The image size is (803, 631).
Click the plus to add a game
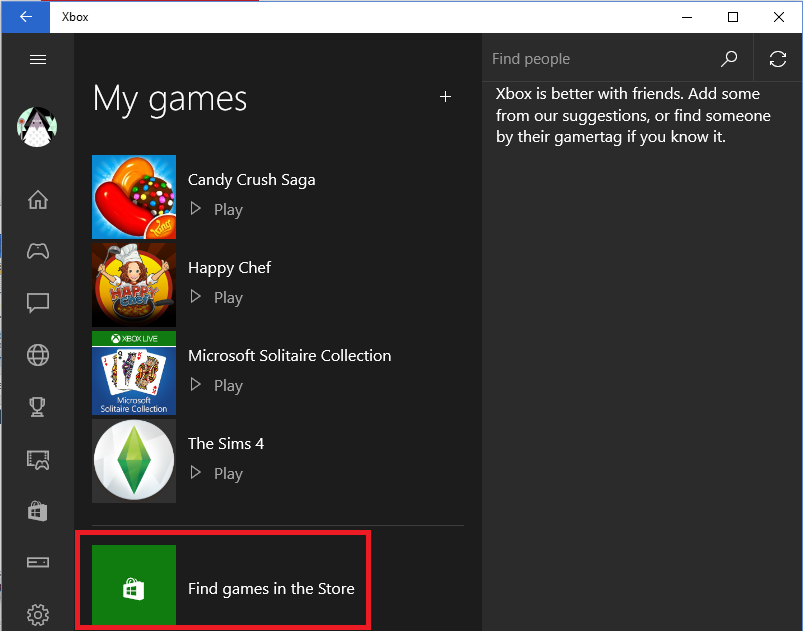(x=445, y=97)
